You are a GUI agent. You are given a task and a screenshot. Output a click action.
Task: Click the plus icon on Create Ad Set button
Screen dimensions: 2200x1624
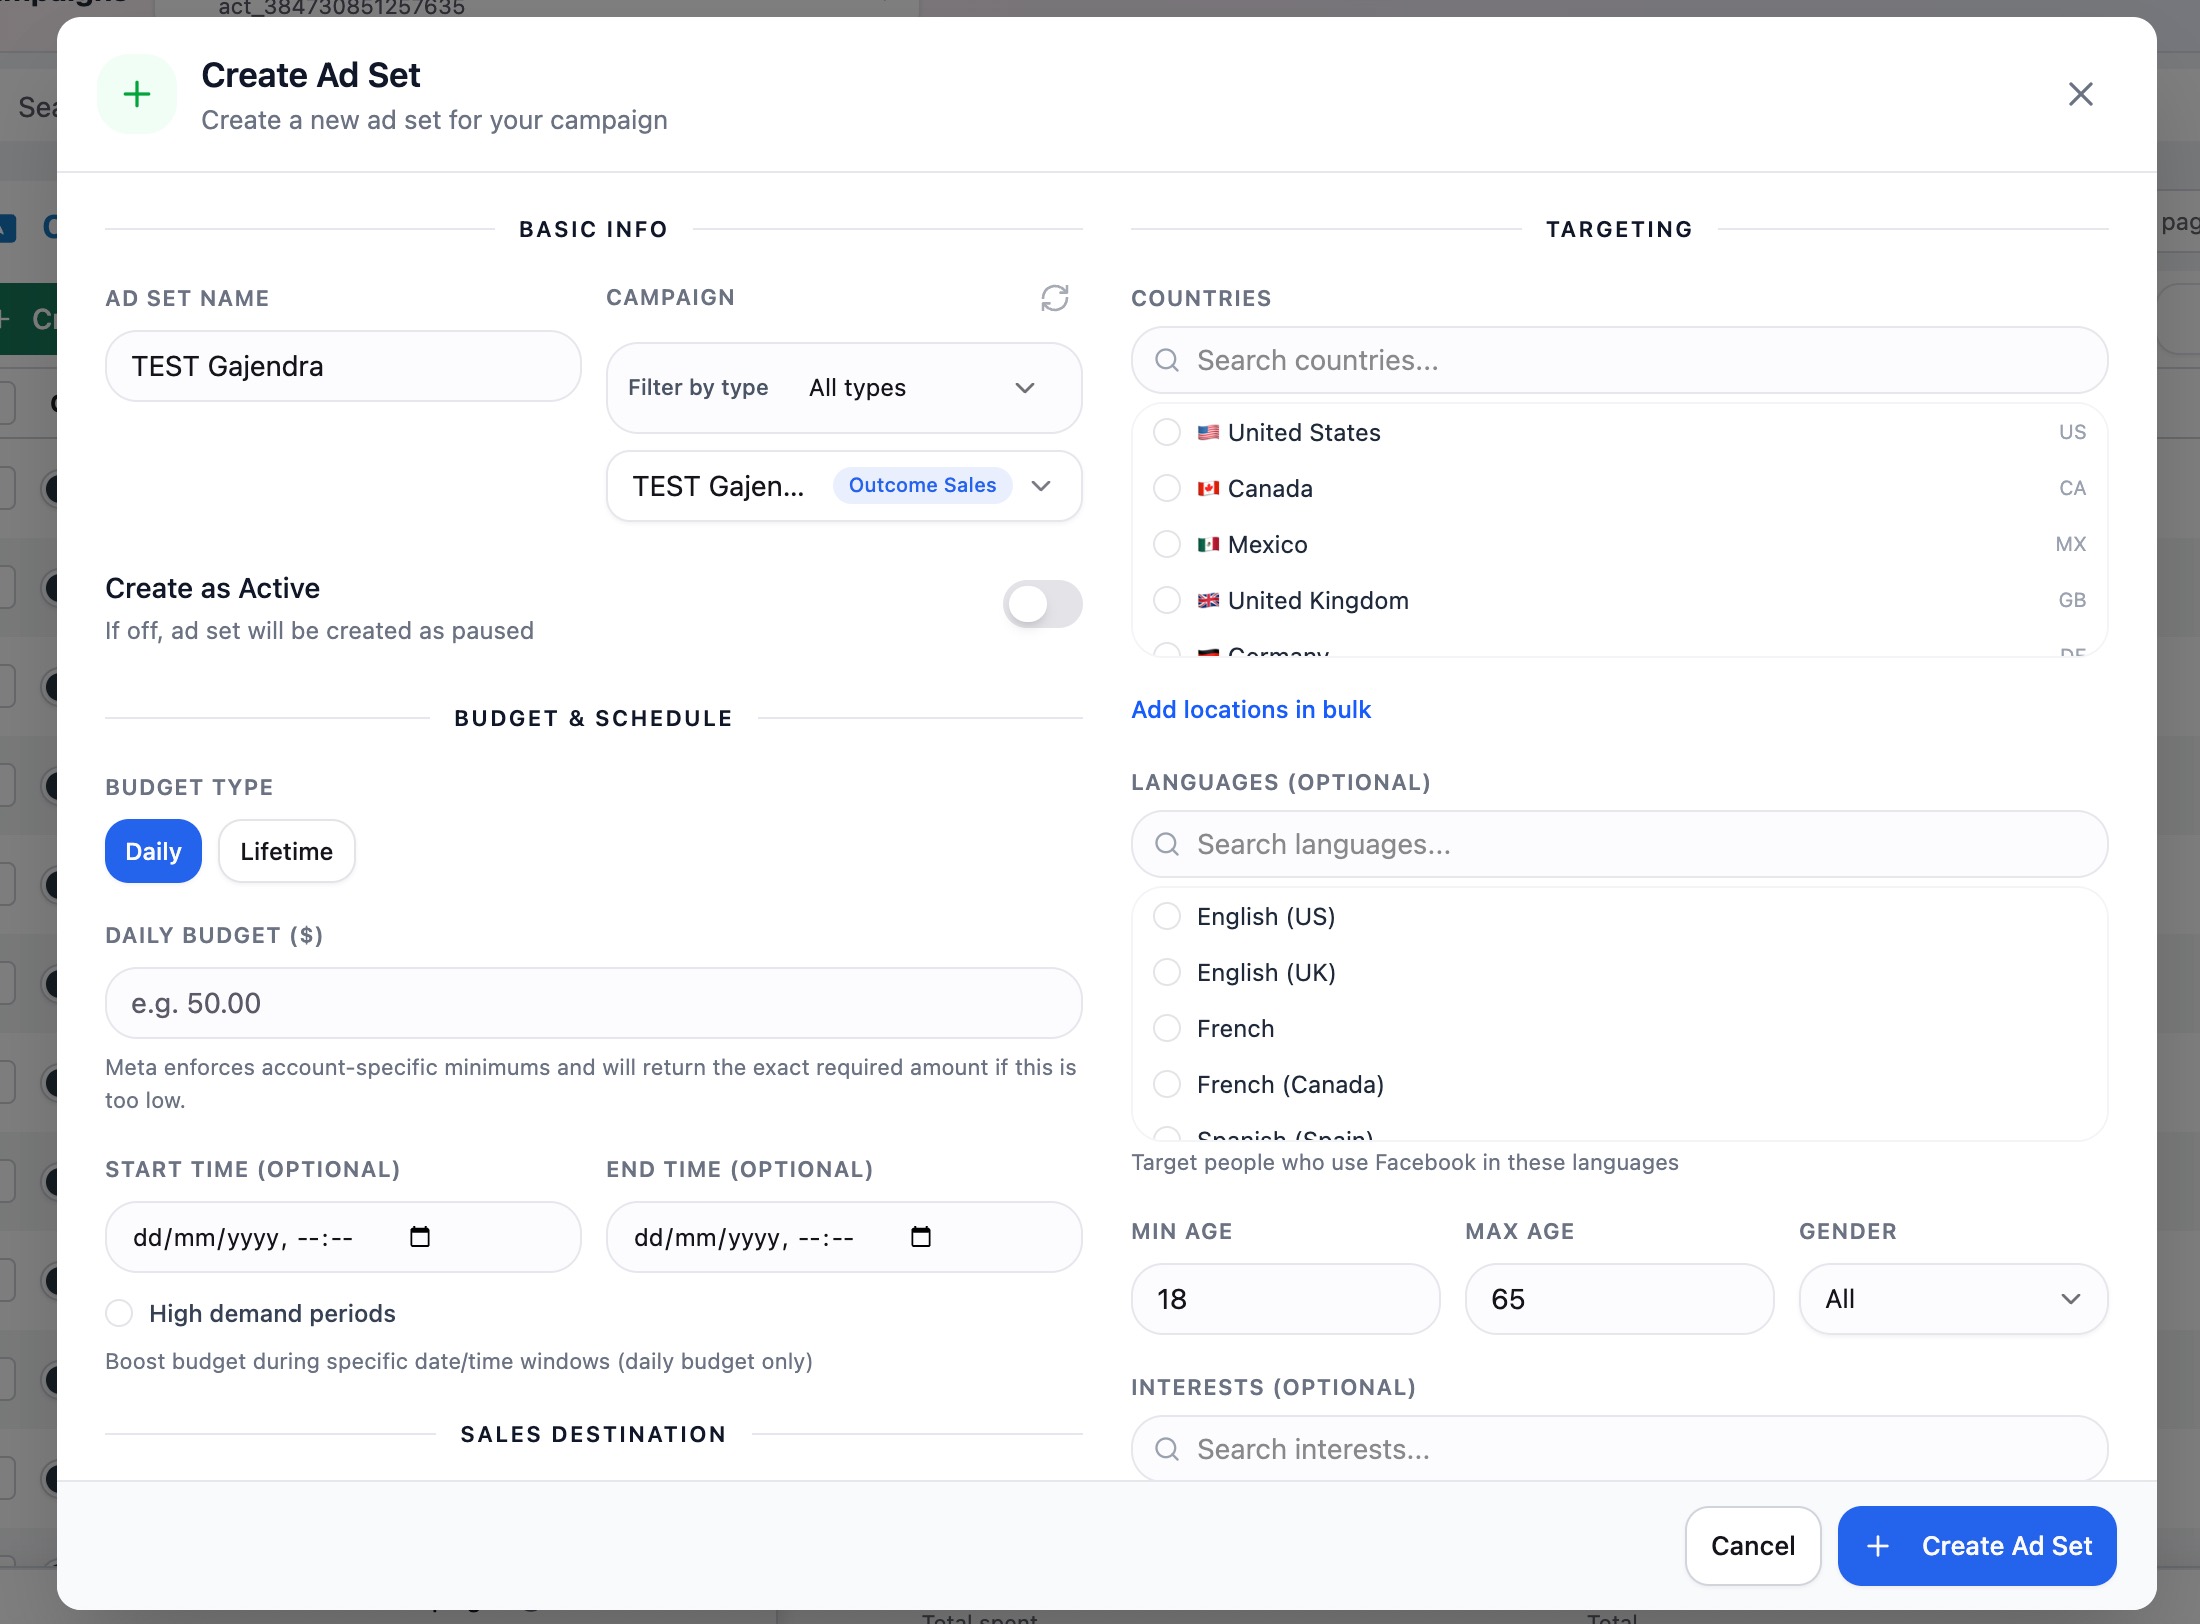[1878, 1545]
